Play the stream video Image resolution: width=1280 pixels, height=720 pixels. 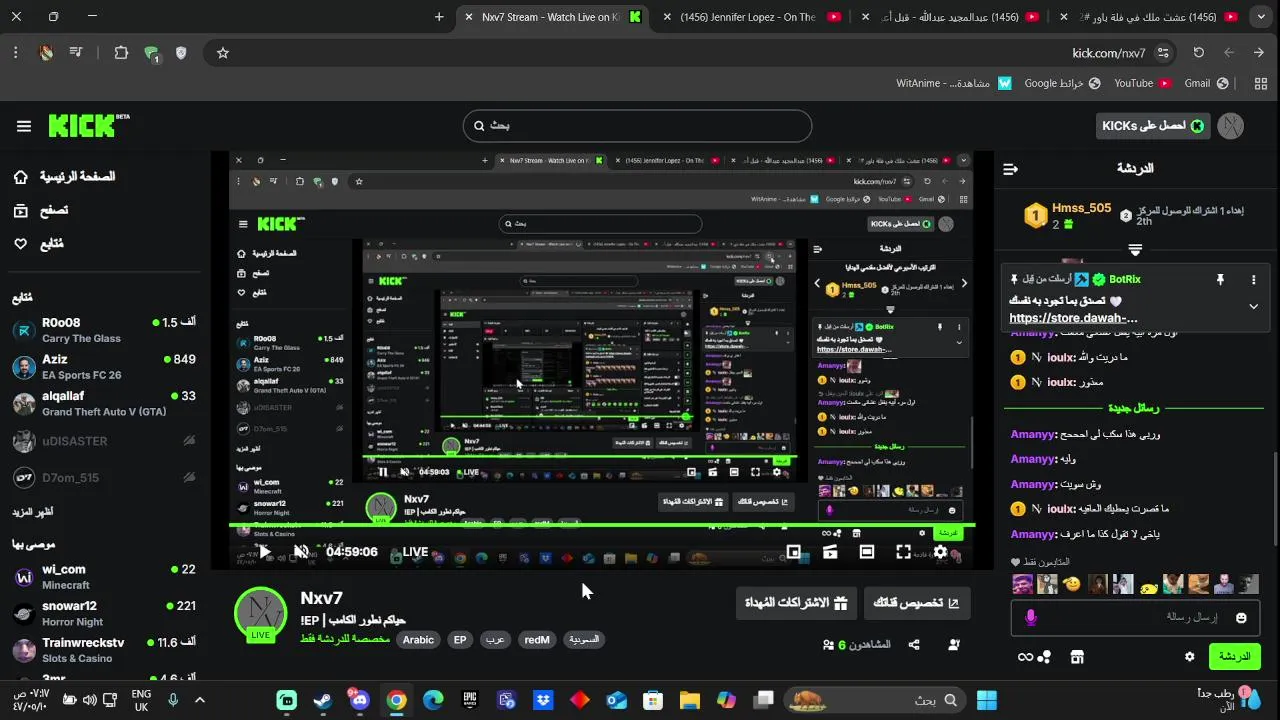265,551
